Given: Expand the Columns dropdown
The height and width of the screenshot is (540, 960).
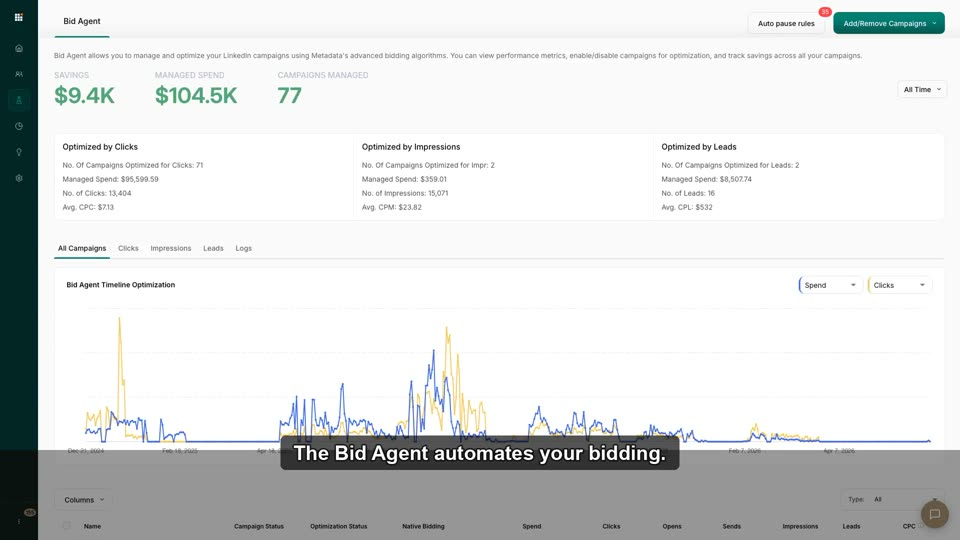Looking at the screenshot, I should [84, 500].
